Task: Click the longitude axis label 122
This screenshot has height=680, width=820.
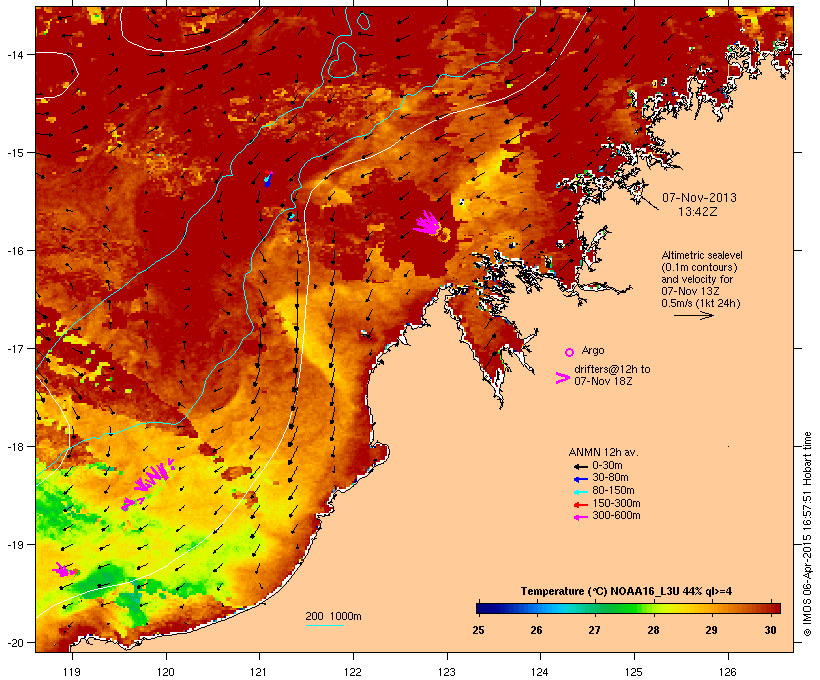Action: click(x=353, y=672)
